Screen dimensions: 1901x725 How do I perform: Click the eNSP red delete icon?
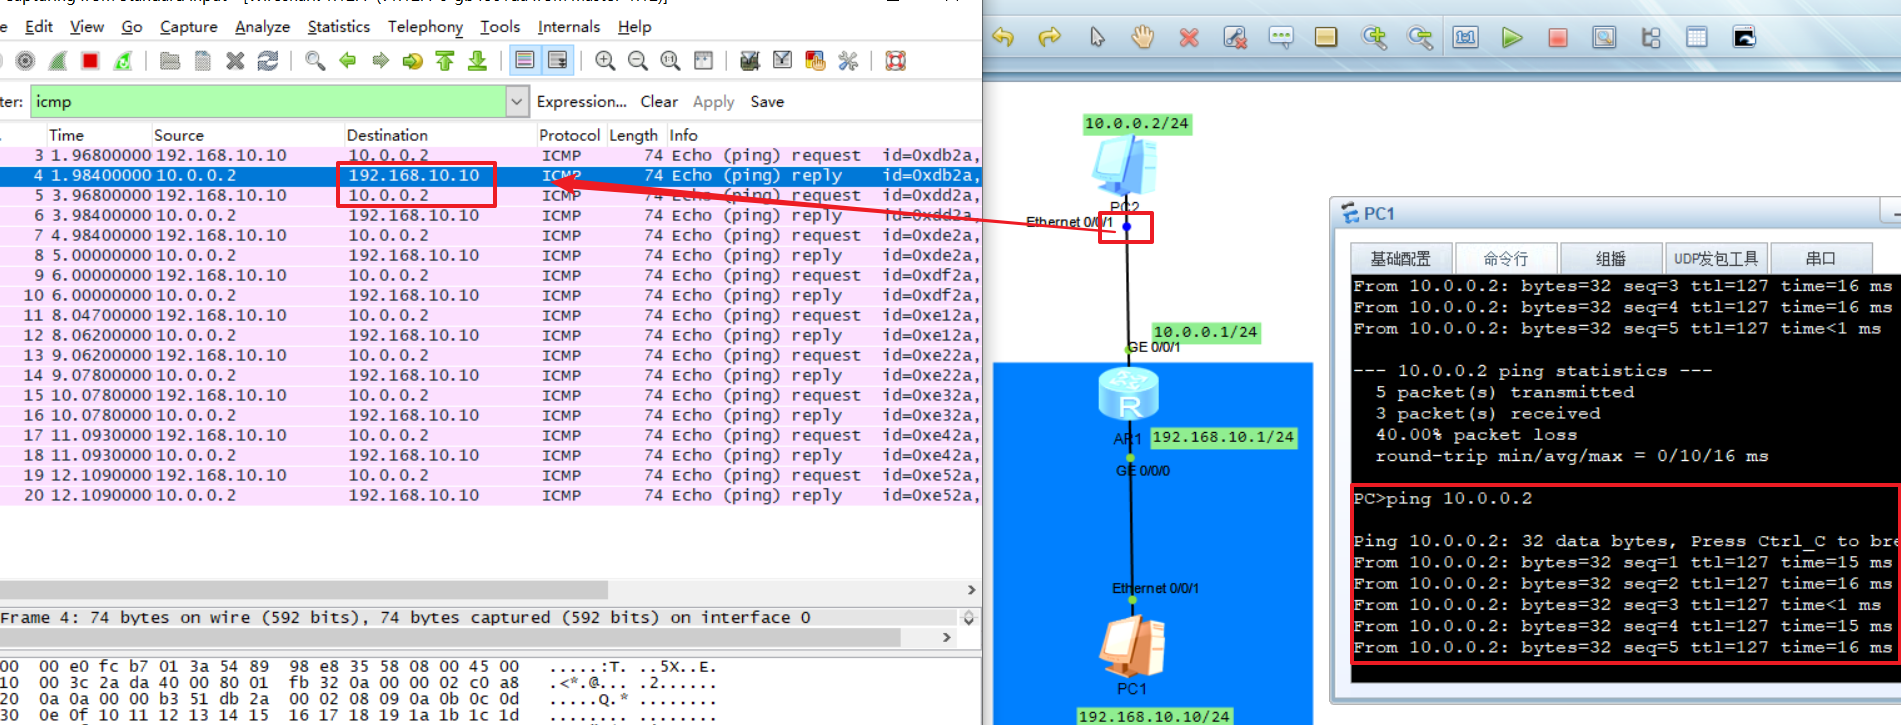pyautogui.click(x=1189, y=38)
